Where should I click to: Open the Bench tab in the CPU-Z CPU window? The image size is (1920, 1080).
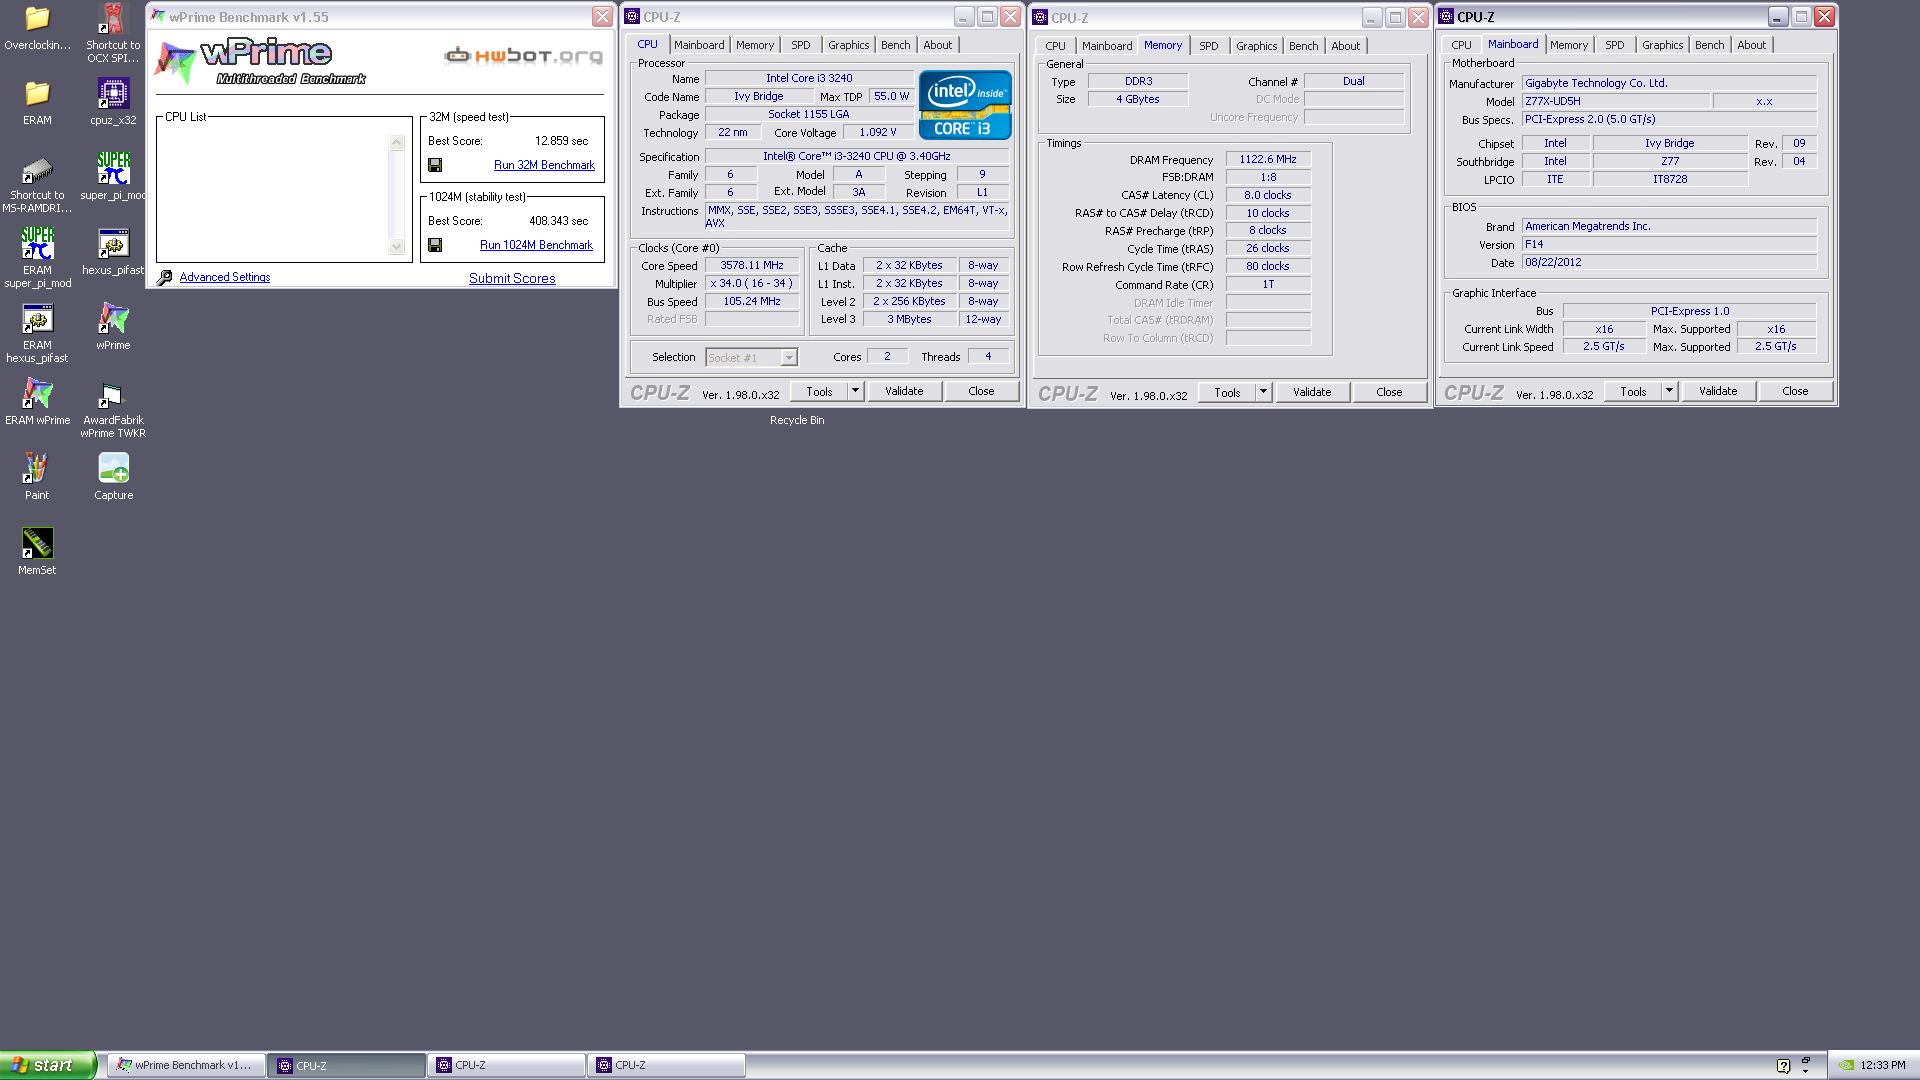895,45
